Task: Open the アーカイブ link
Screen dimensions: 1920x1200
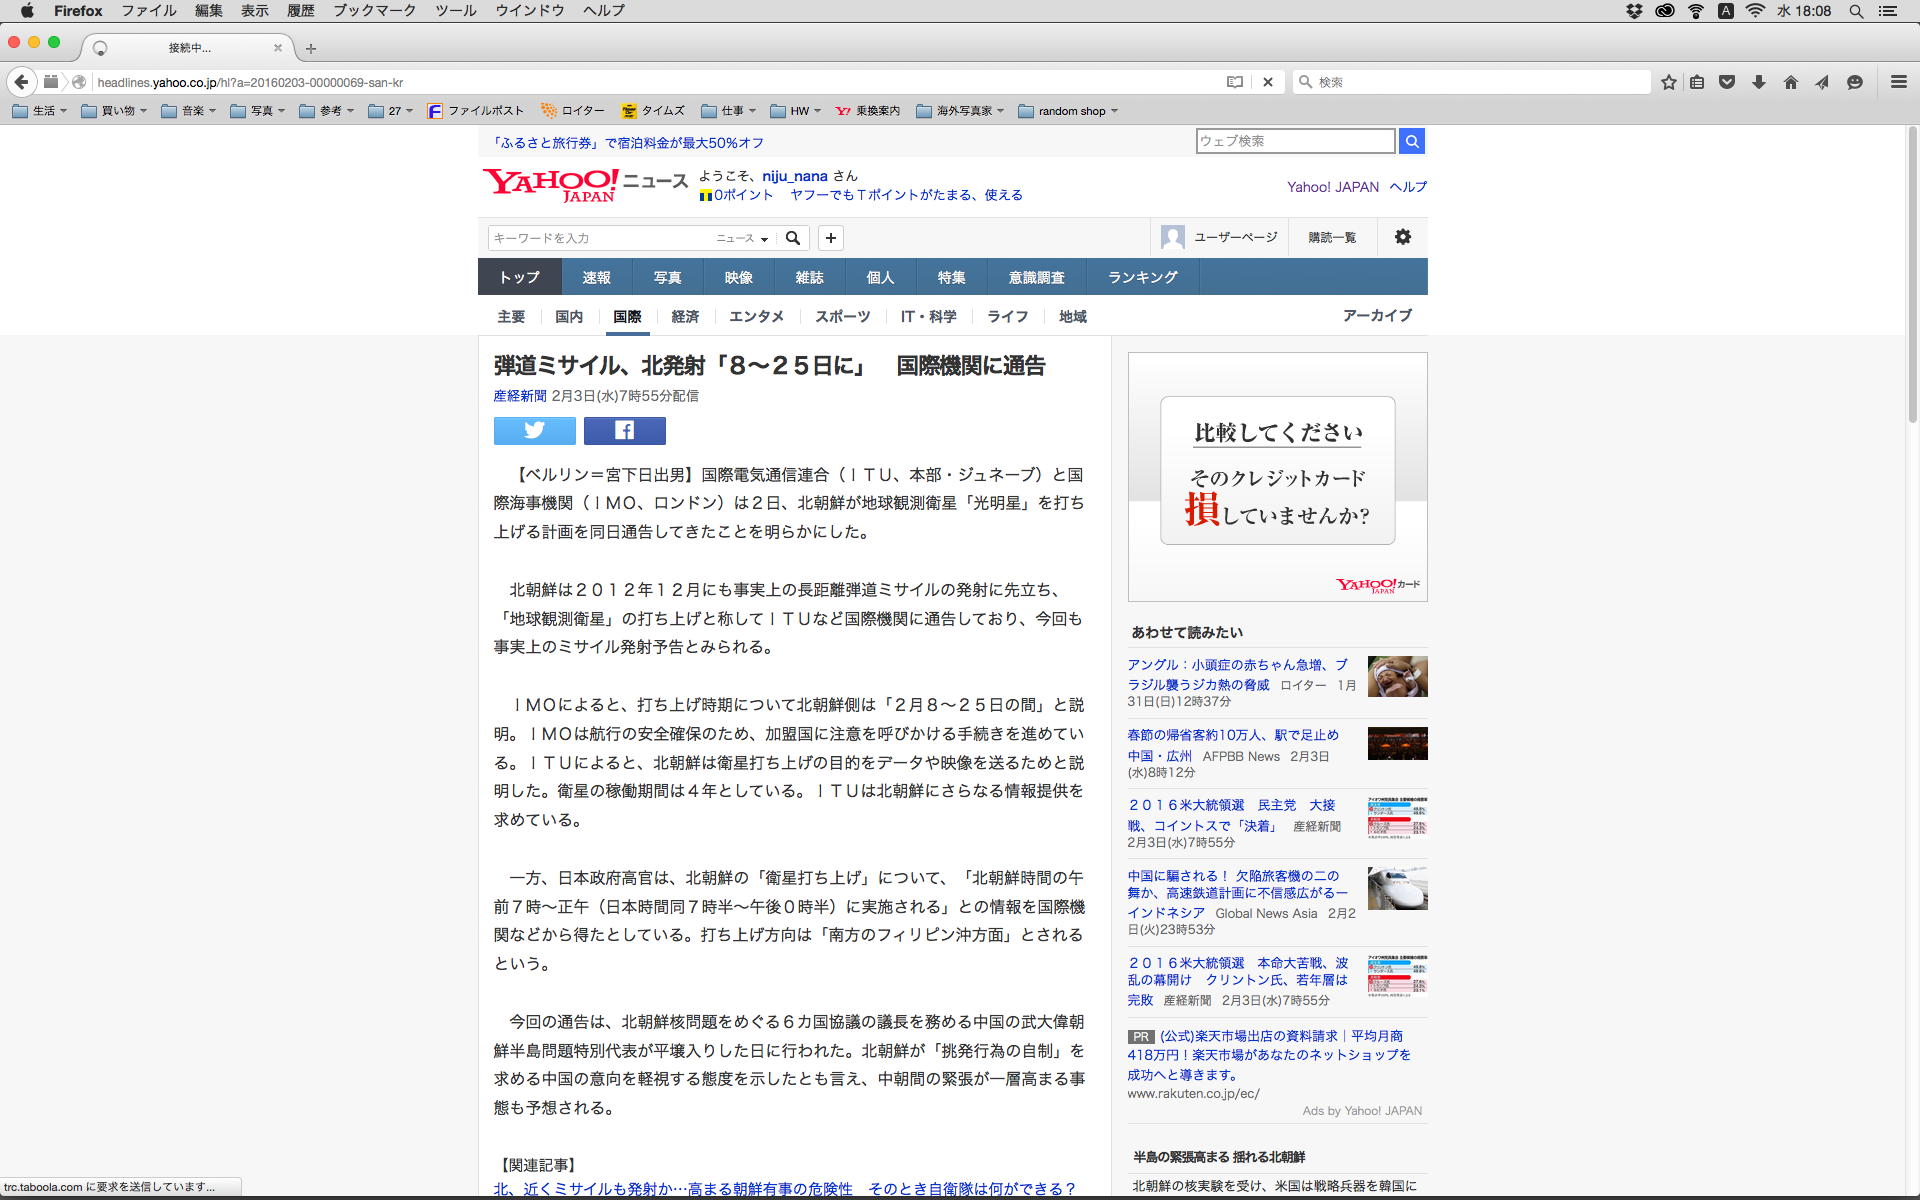Action: click(x=1376, y=315)
